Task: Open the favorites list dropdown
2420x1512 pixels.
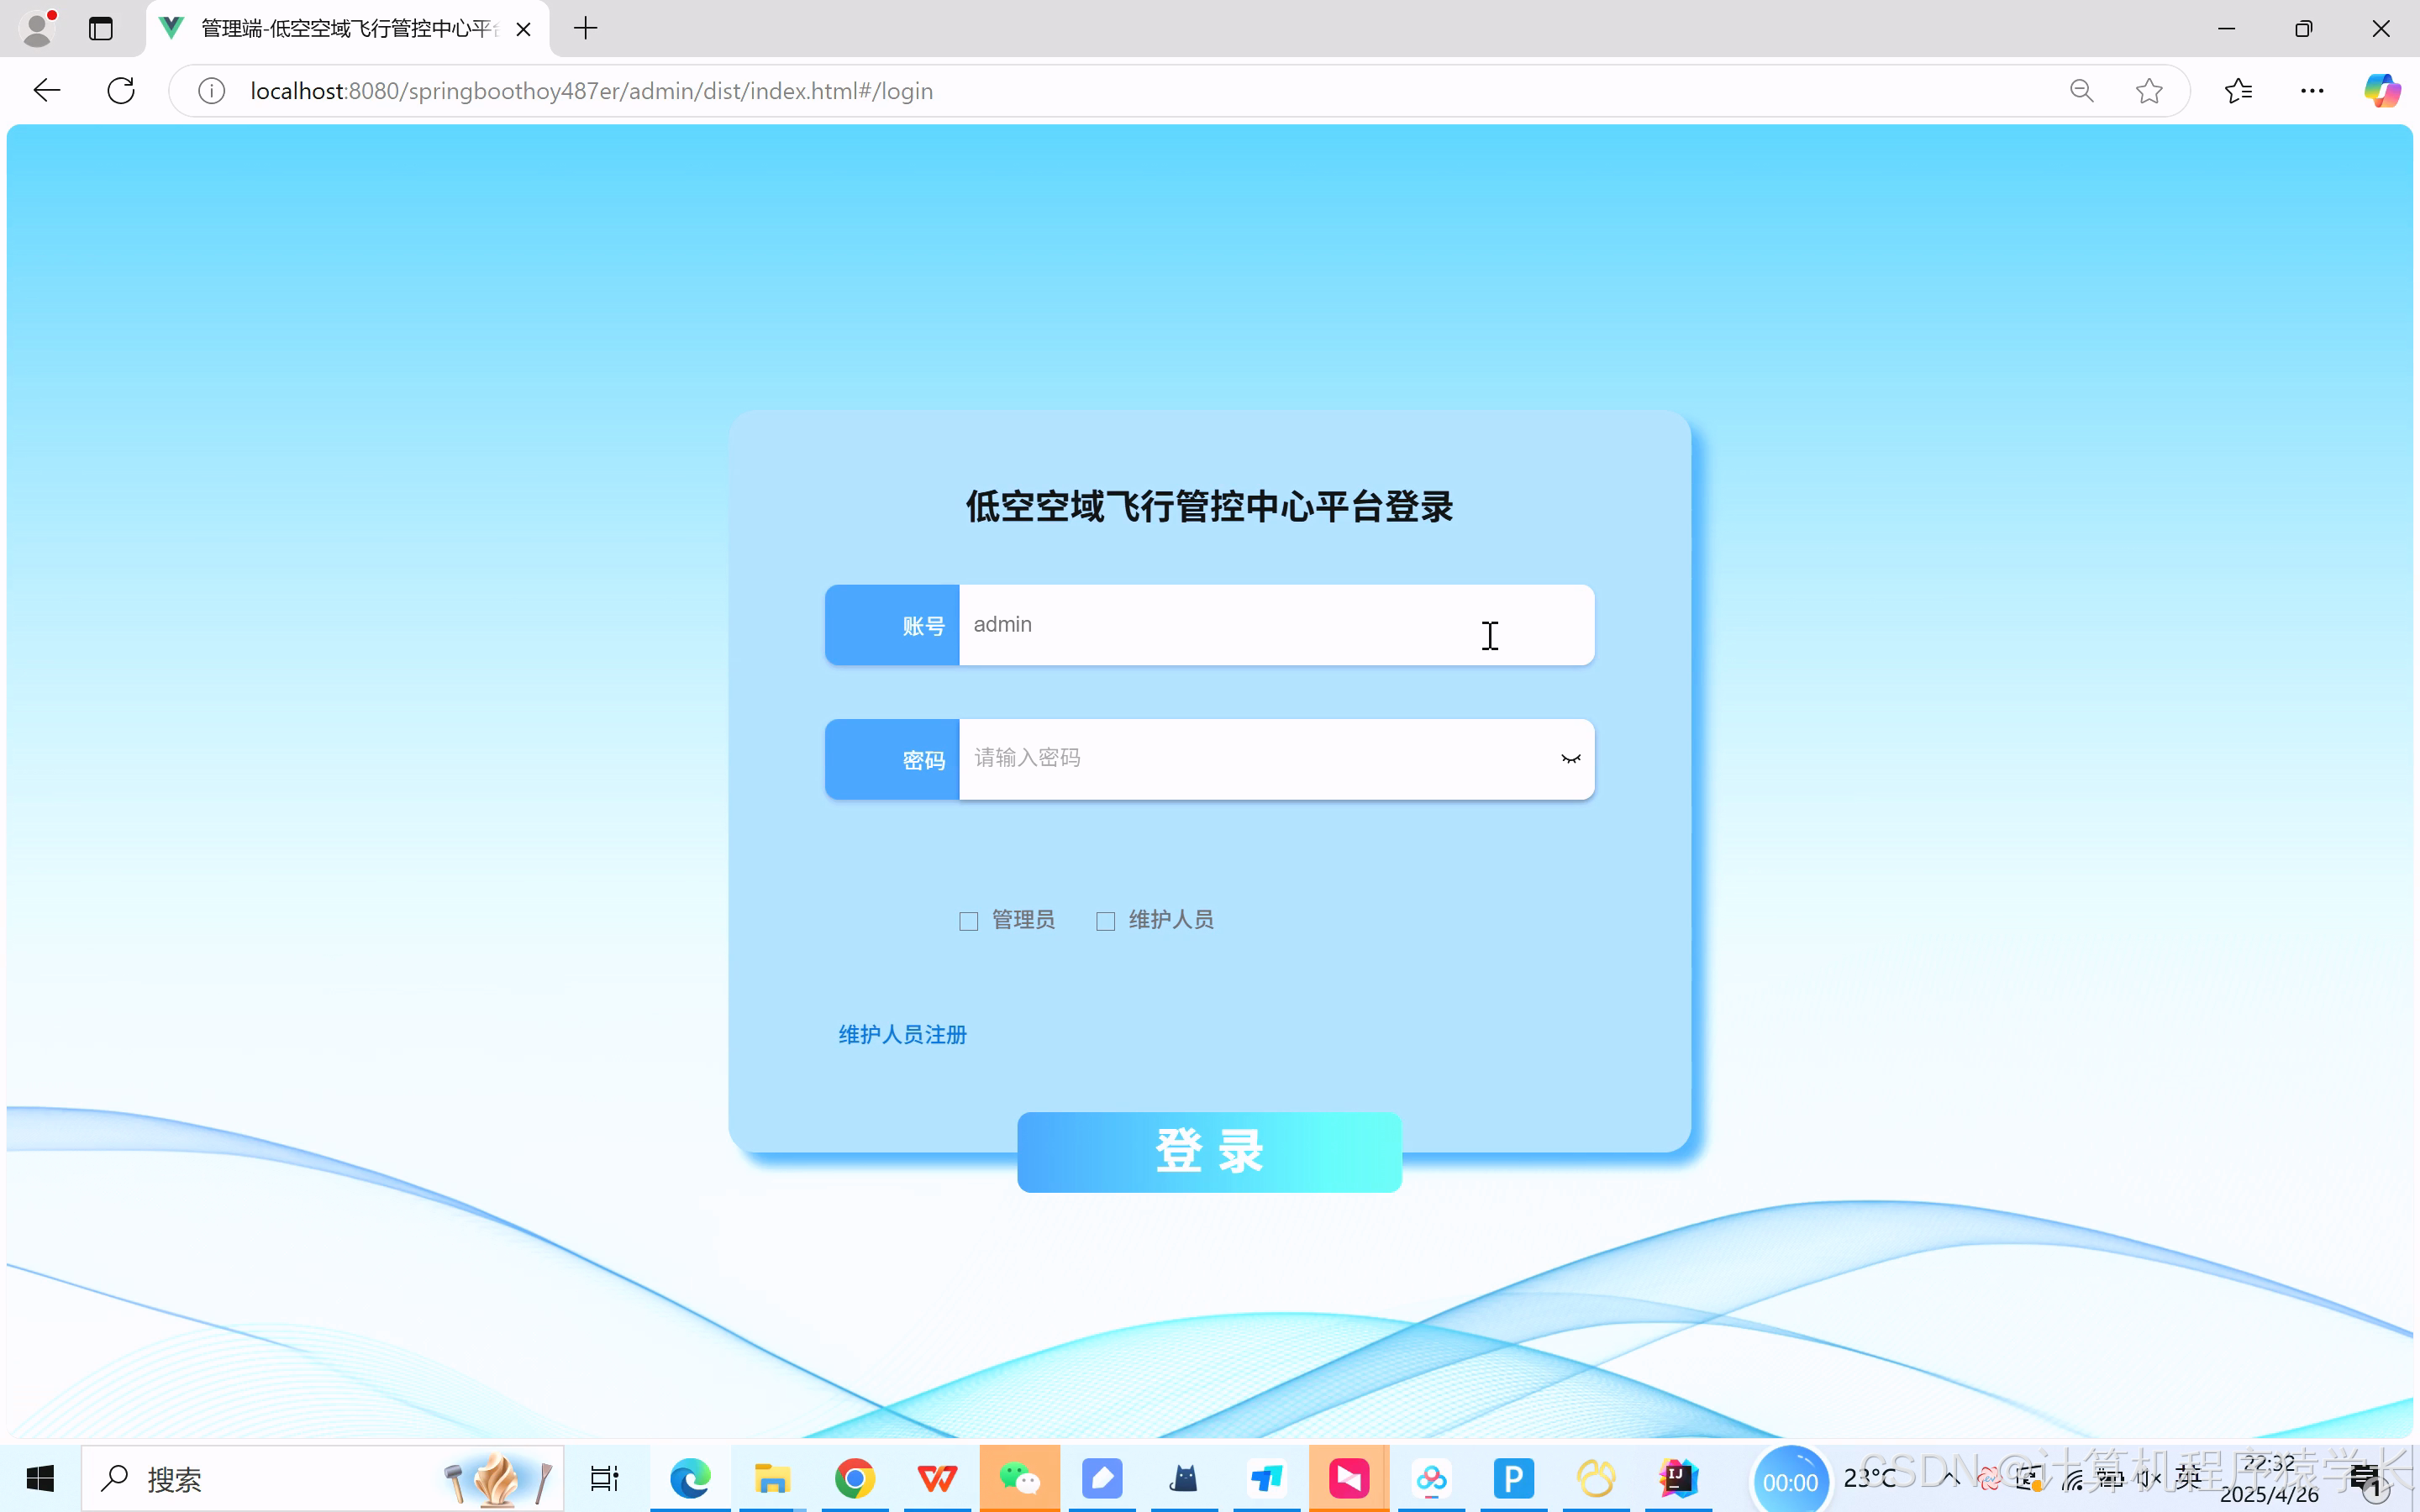Action: pos(2239,90)
